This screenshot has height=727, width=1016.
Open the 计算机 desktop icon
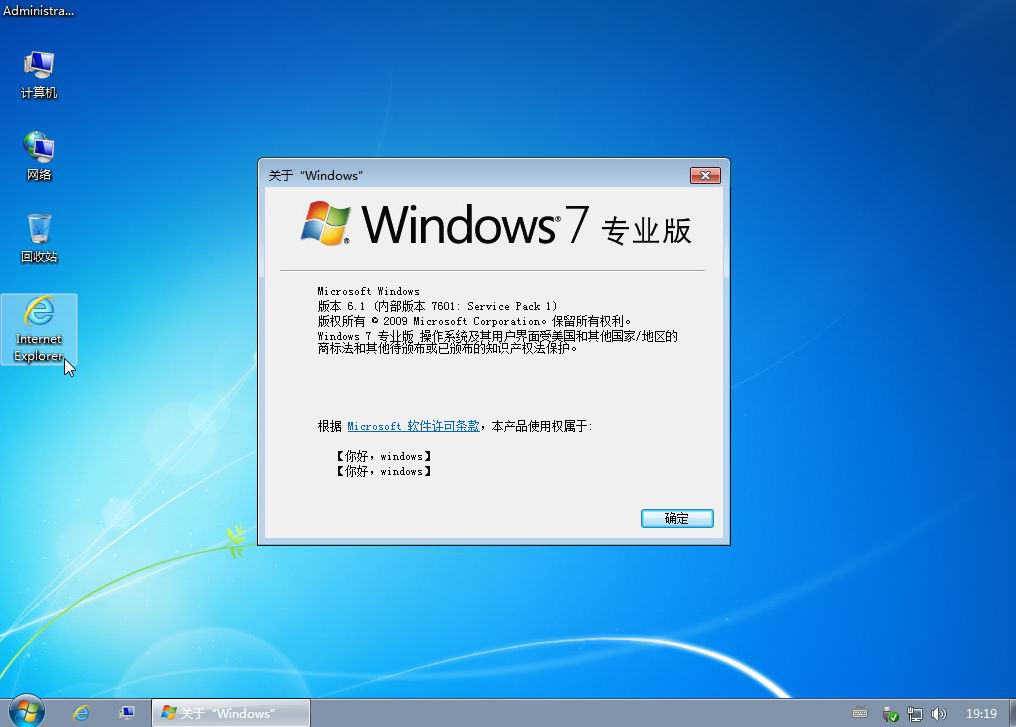click(39, 75)
